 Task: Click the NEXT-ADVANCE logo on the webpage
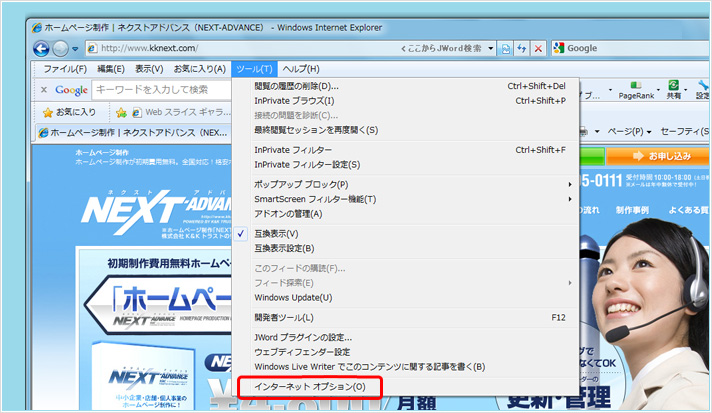[x=156, y=211]
